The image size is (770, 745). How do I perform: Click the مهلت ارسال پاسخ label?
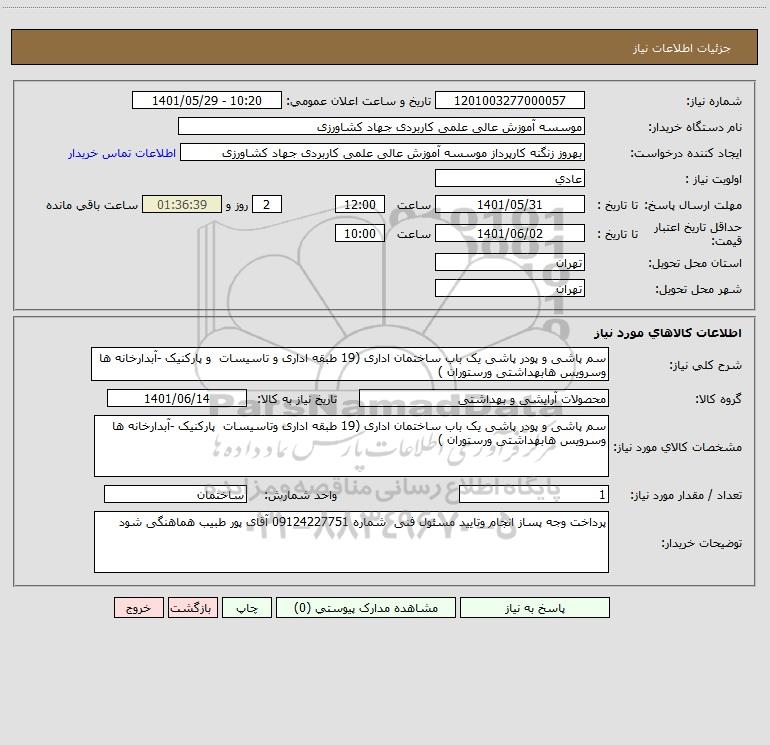click(694, 205)
